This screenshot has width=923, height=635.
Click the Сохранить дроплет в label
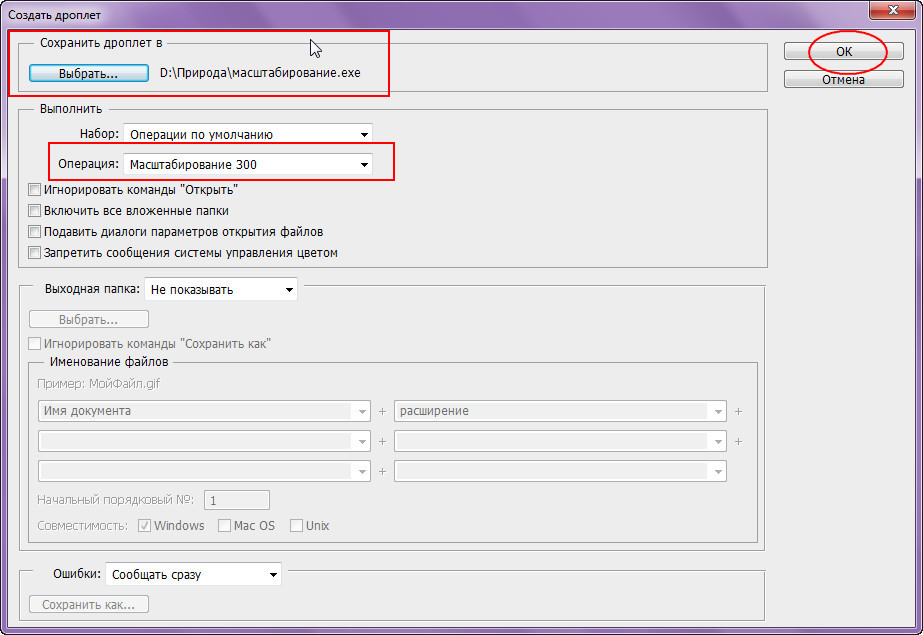tap(101, 43)
